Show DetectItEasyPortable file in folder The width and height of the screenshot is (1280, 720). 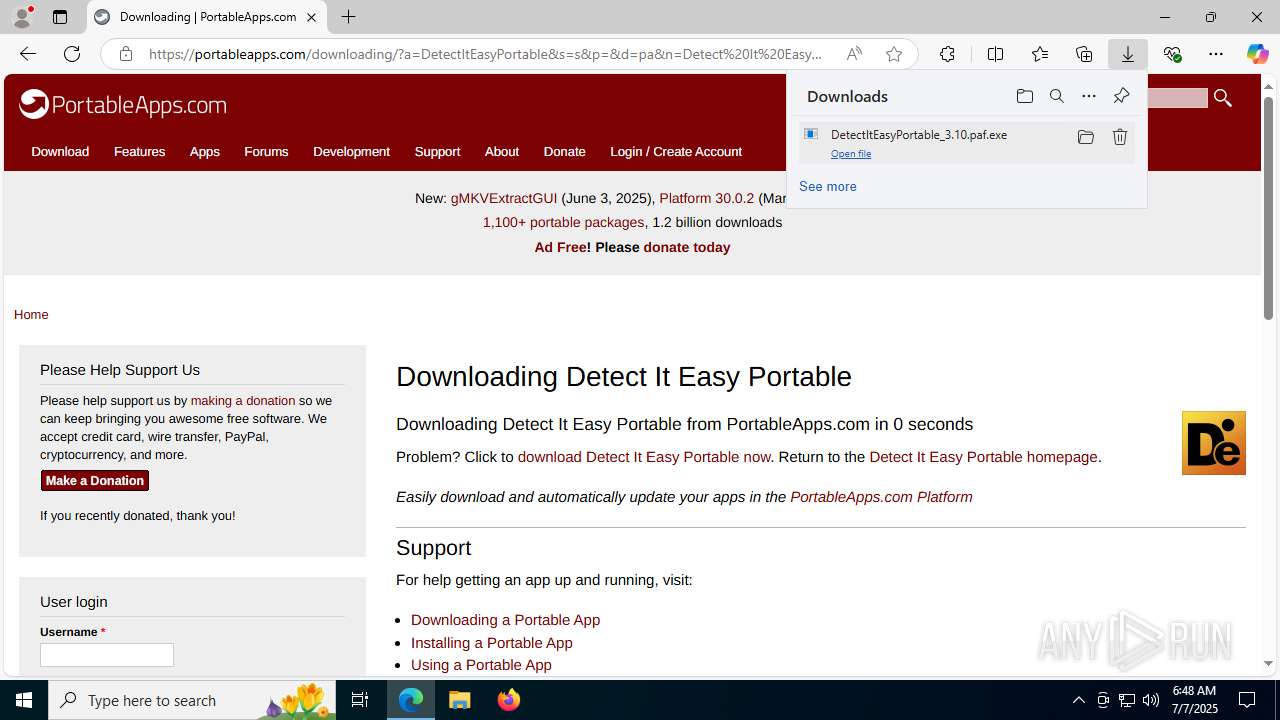point(1085,137)
